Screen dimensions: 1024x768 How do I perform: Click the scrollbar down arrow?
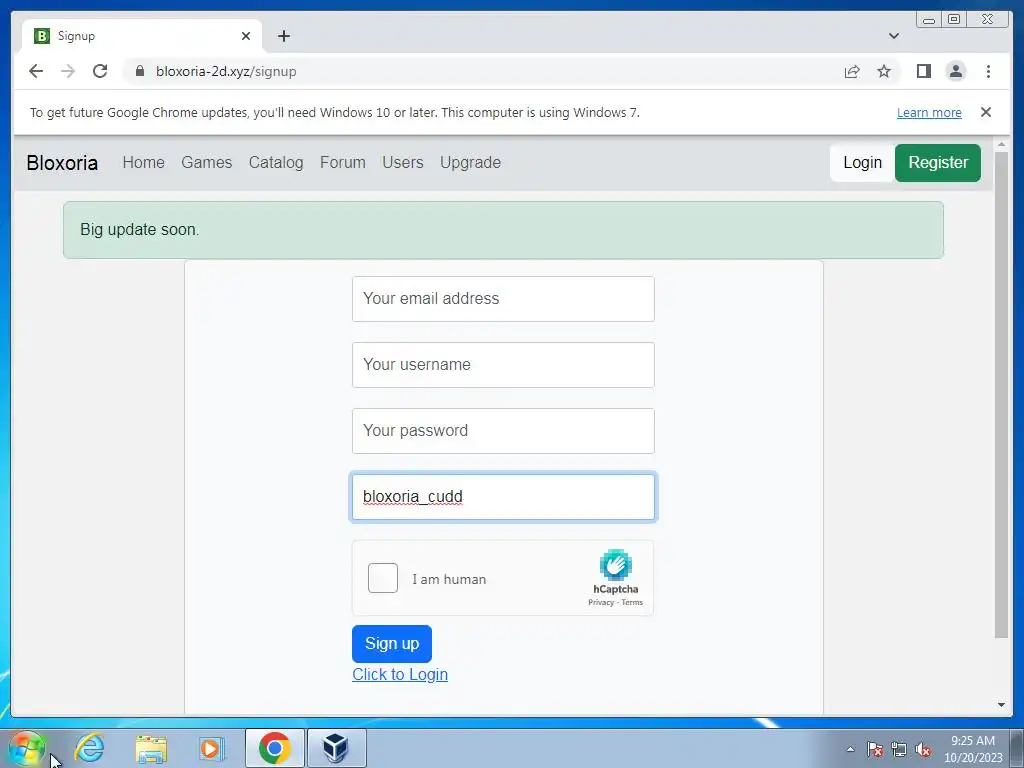point(1001,705)
